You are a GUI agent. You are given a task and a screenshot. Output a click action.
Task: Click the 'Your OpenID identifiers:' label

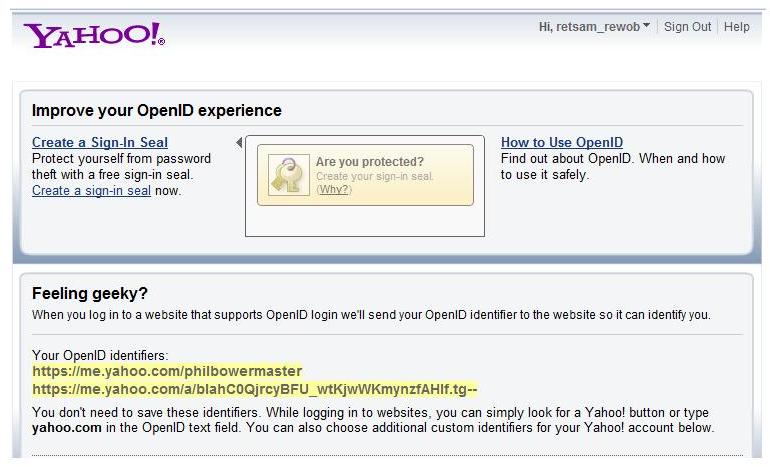[x=100, y=354]
